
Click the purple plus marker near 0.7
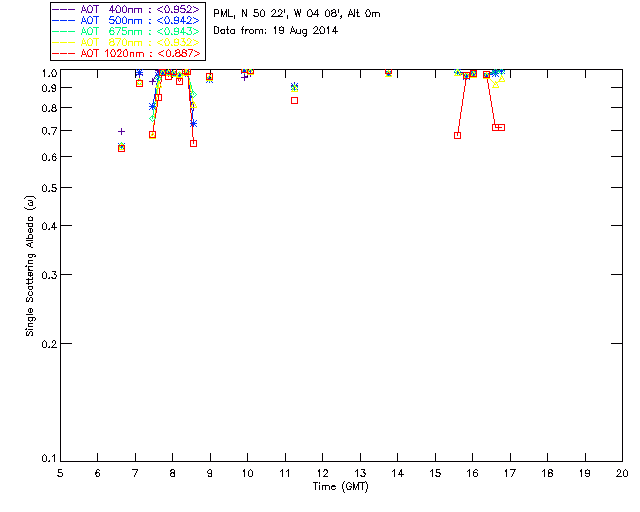click(121, 131)
